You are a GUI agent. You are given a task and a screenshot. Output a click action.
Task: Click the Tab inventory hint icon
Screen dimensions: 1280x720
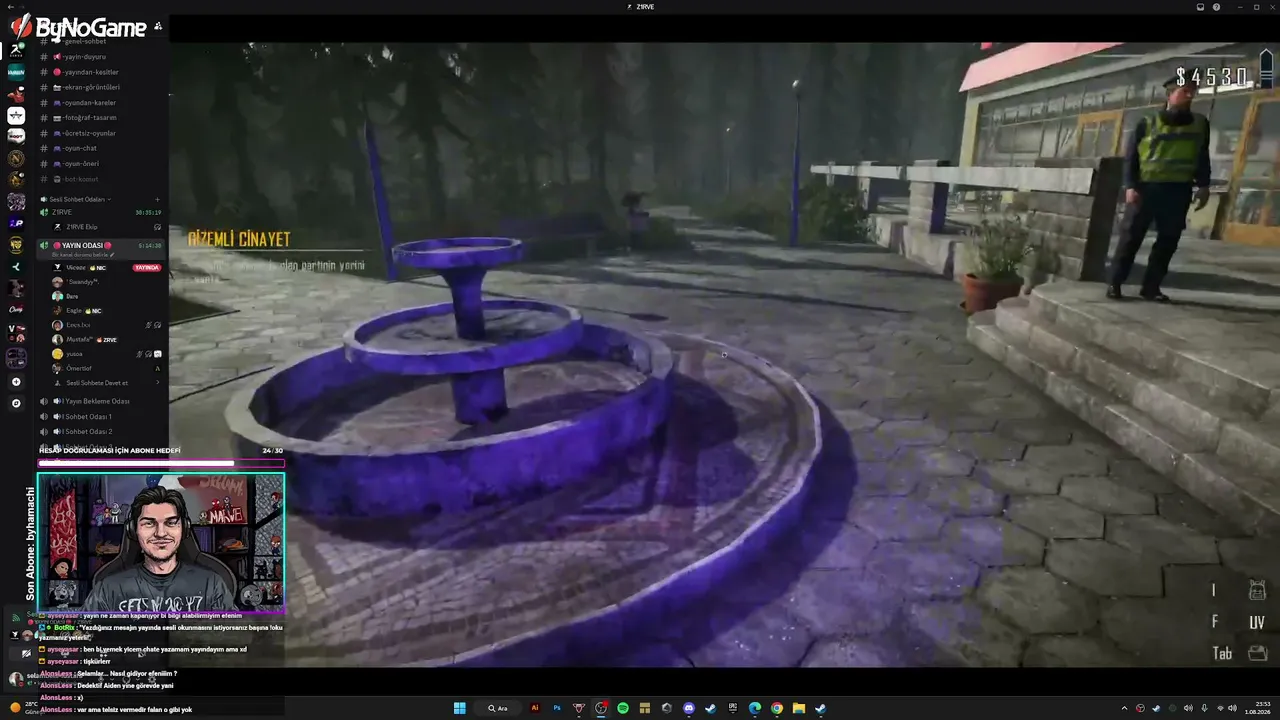pos(1257,653)
